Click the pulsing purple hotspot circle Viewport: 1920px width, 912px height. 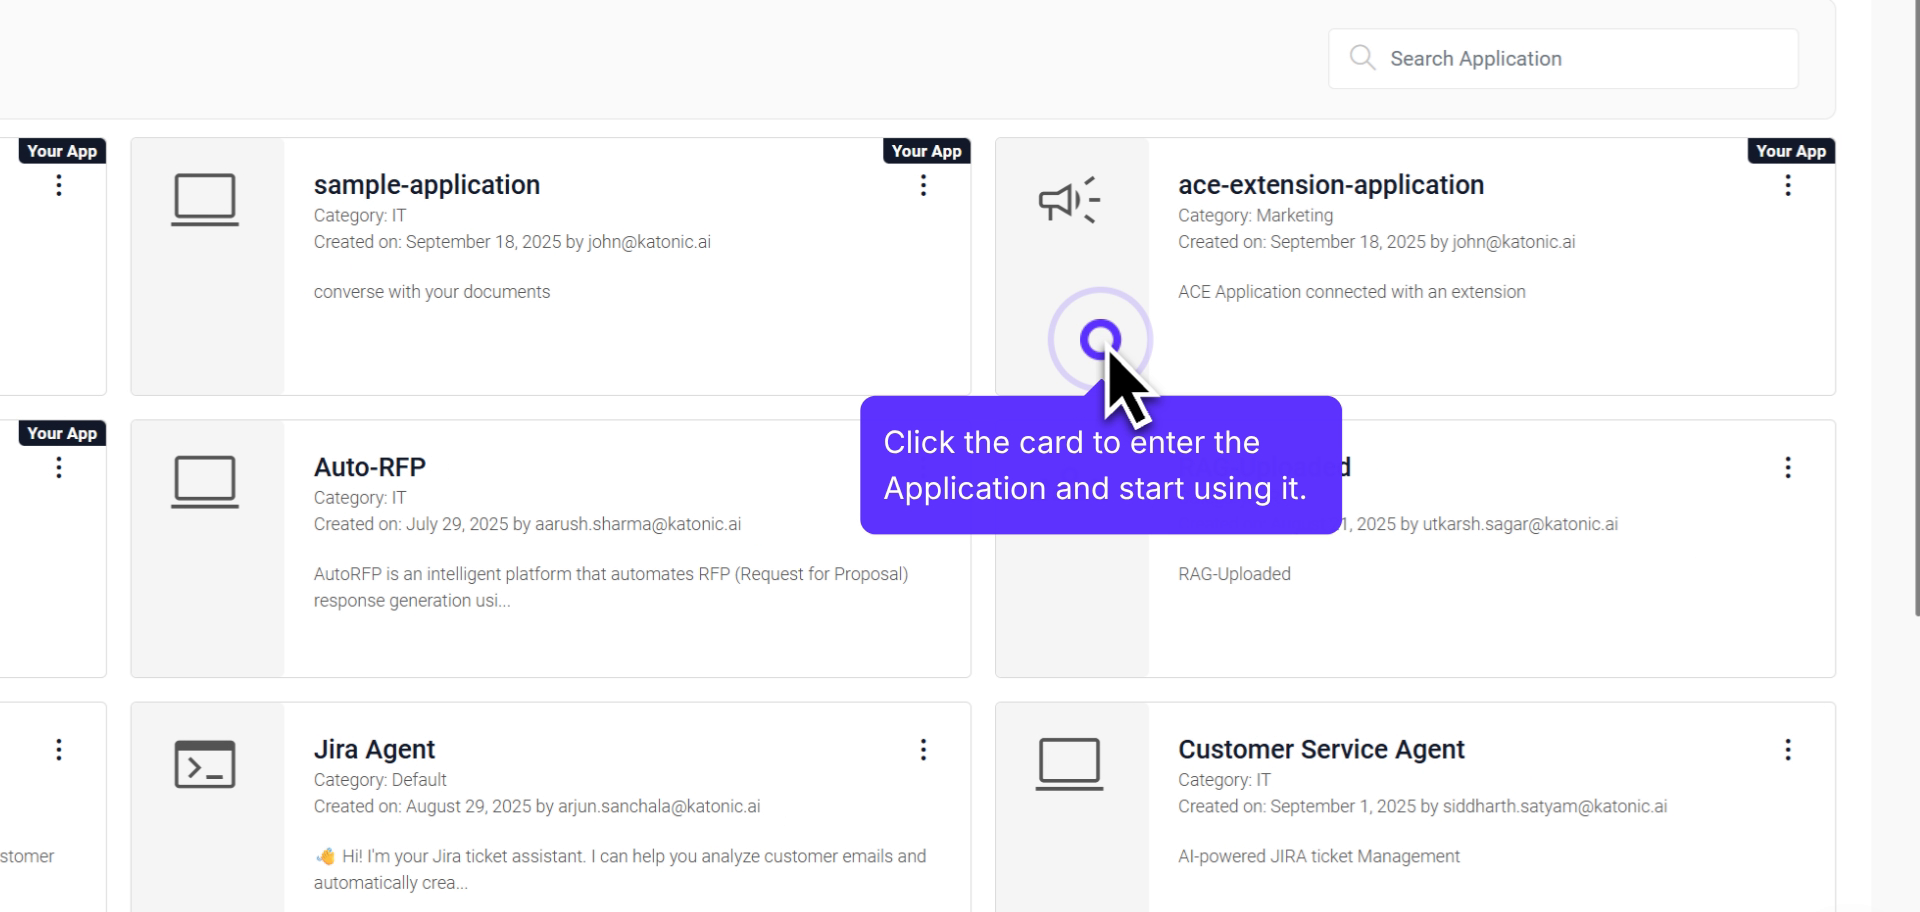pyautogui.click(x=1100, y=340)
